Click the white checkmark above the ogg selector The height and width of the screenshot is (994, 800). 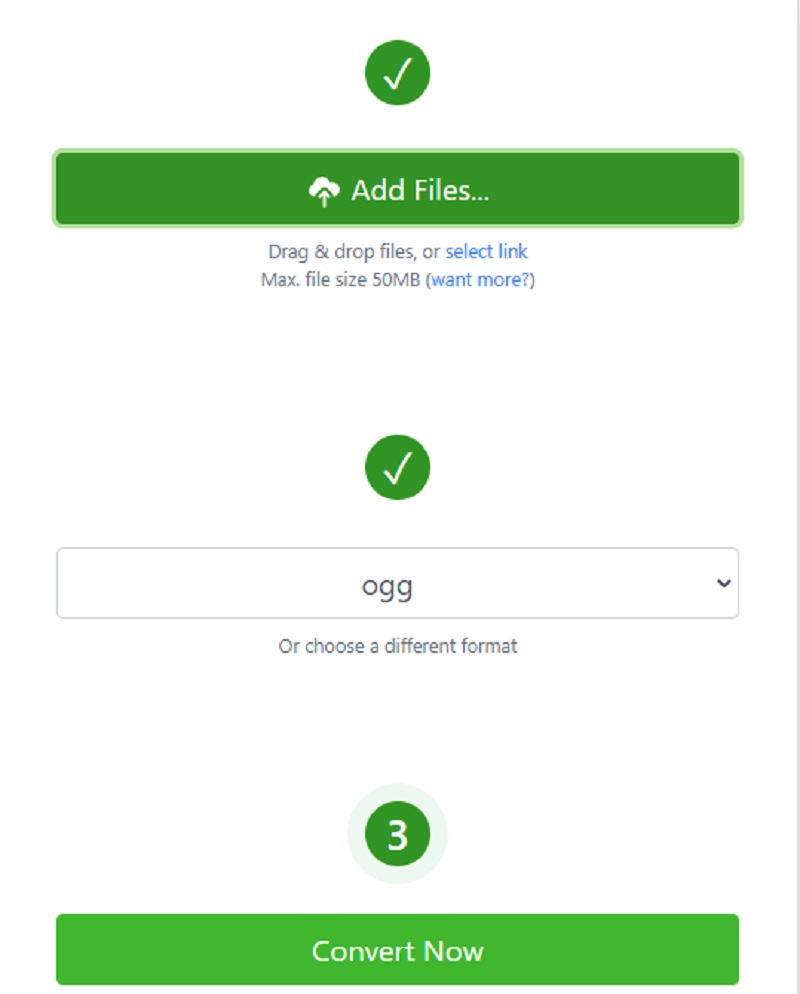point(397,468)
